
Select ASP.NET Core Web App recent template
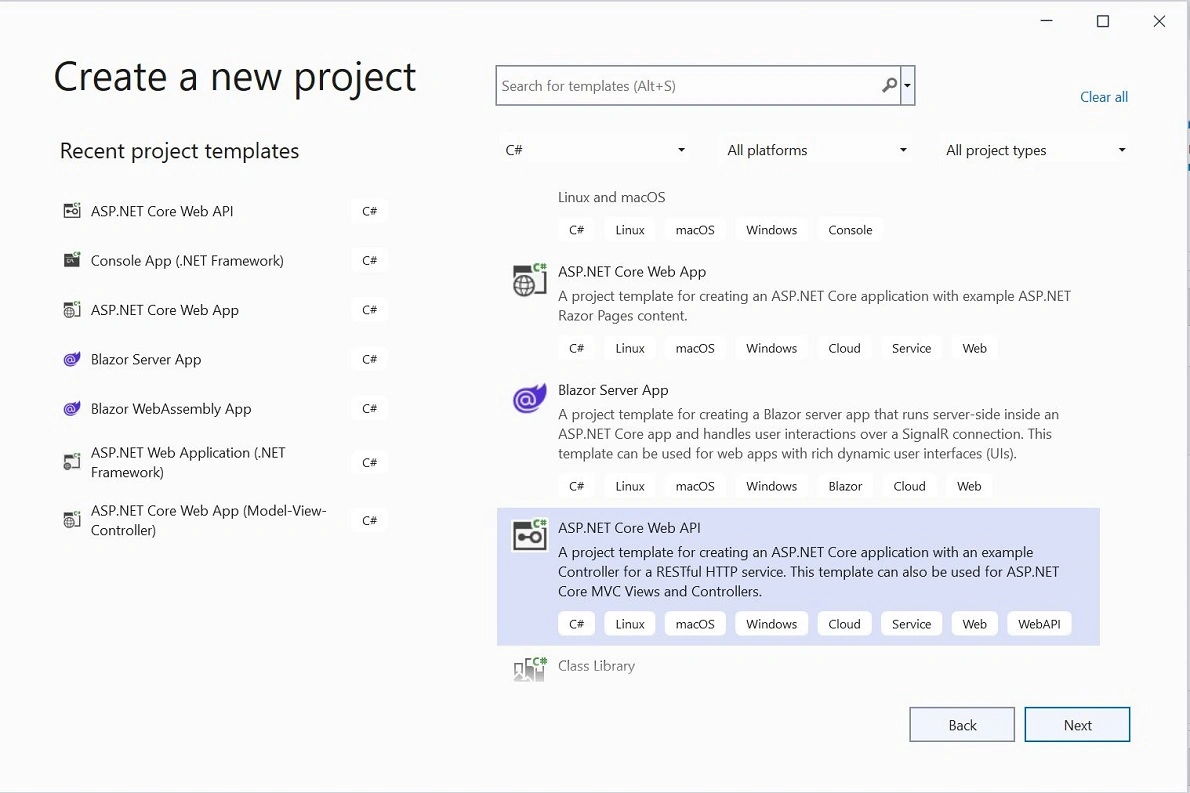pyautogui.click(x=225, y=310)
